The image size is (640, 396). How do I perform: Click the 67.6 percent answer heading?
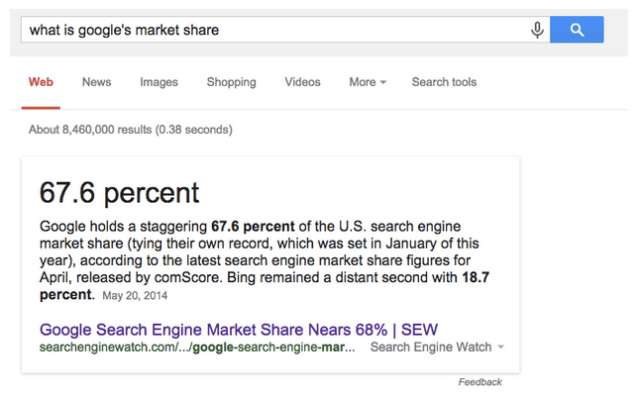(x=119, y=193)
